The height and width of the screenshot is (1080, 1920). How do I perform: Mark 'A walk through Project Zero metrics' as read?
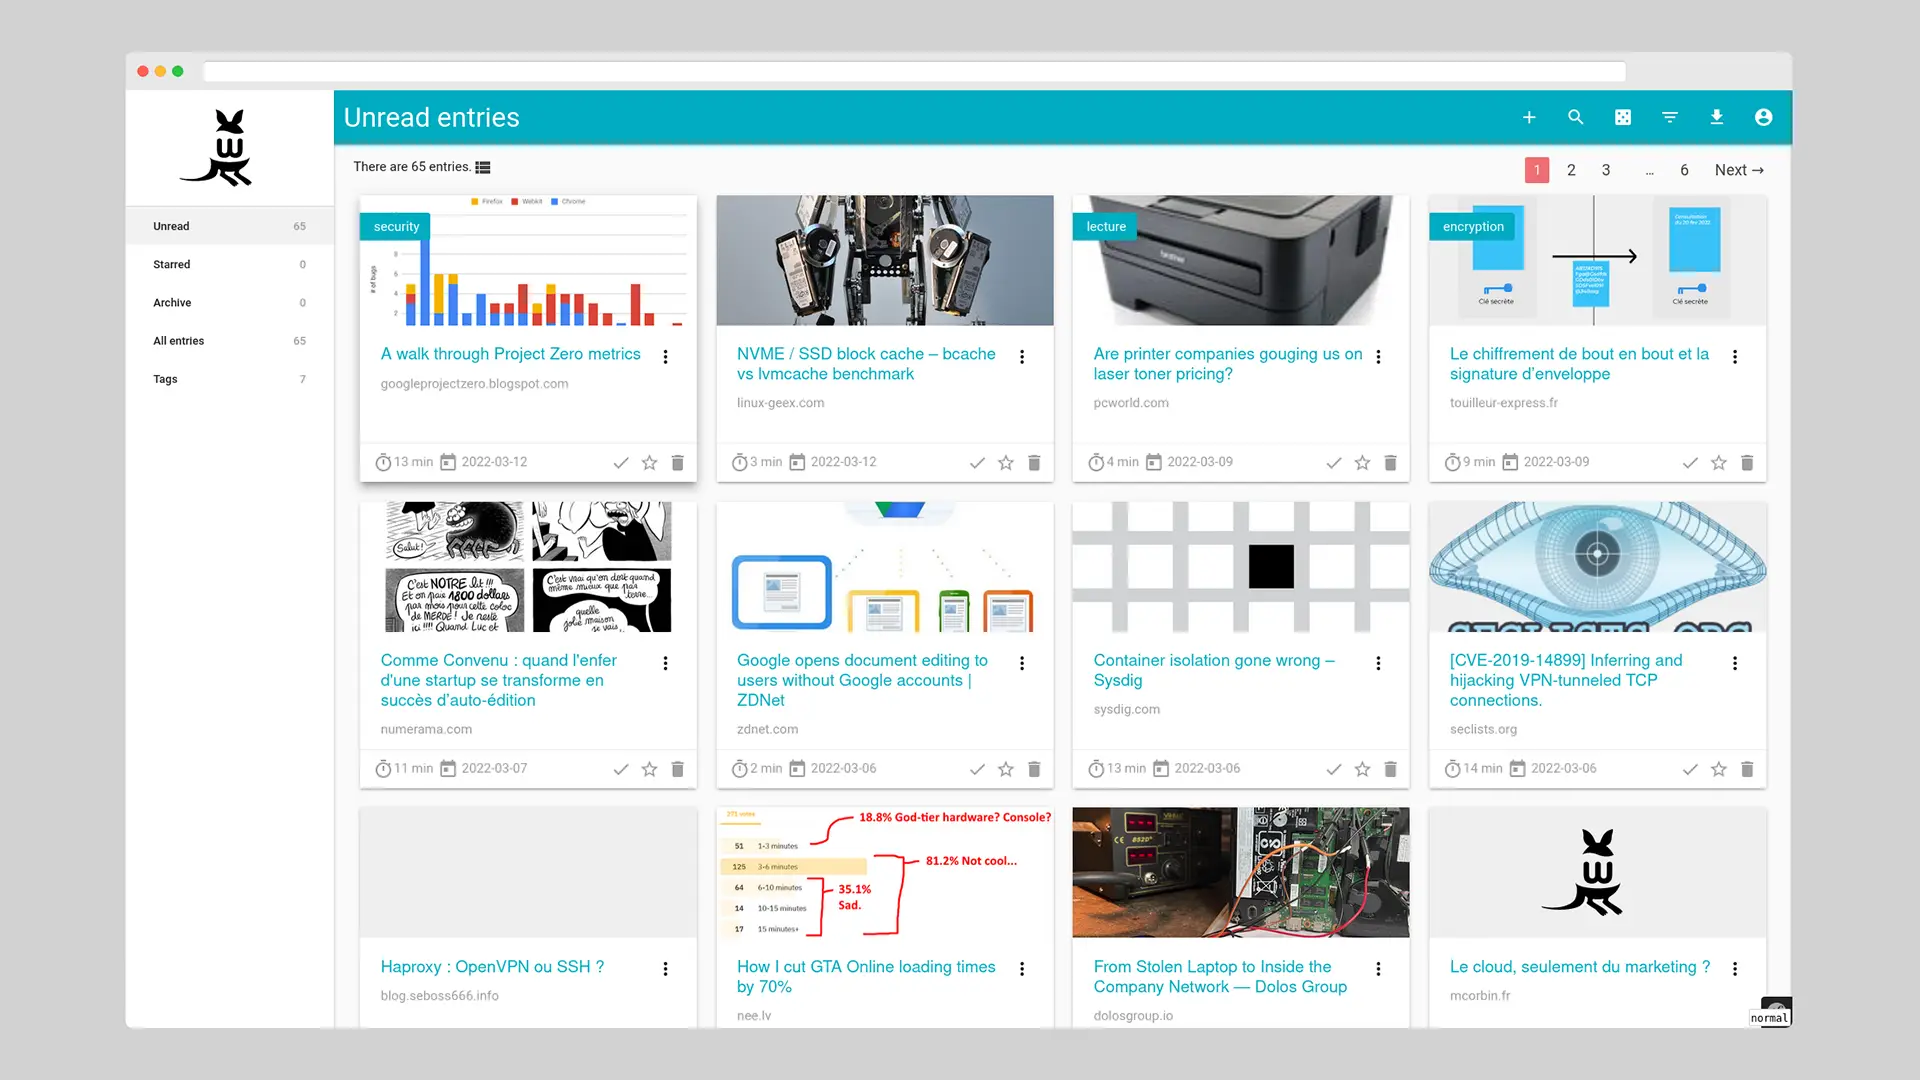(621, 462)
